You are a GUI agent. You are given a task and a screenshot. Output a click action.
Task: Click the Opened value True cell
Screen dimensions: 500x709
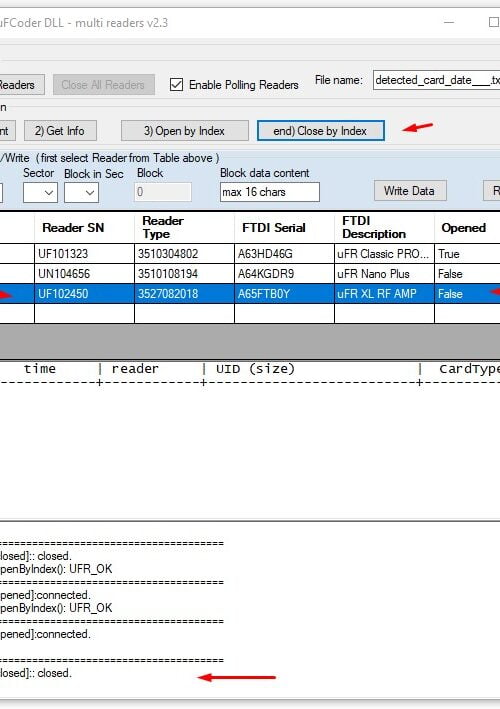click(x=467, y=254)
